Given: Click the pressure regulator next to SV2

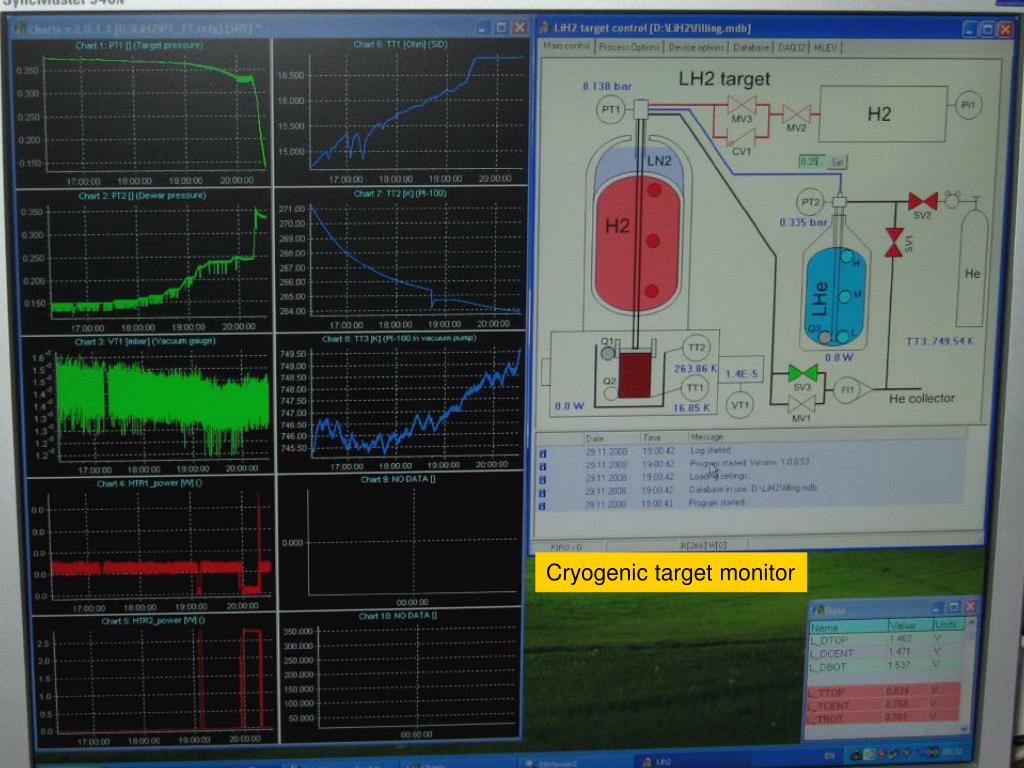Looking at the screenshot, I should point(952,199).
